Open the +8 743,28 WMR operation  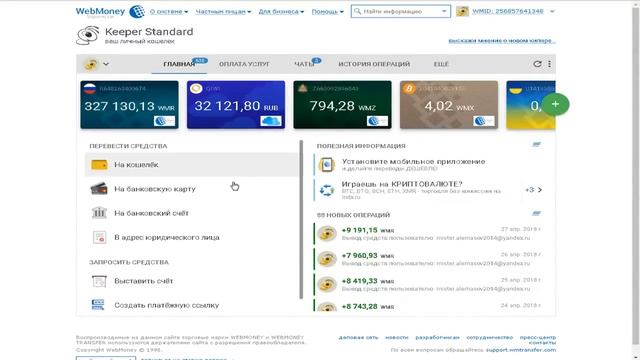tap(428, 306)
